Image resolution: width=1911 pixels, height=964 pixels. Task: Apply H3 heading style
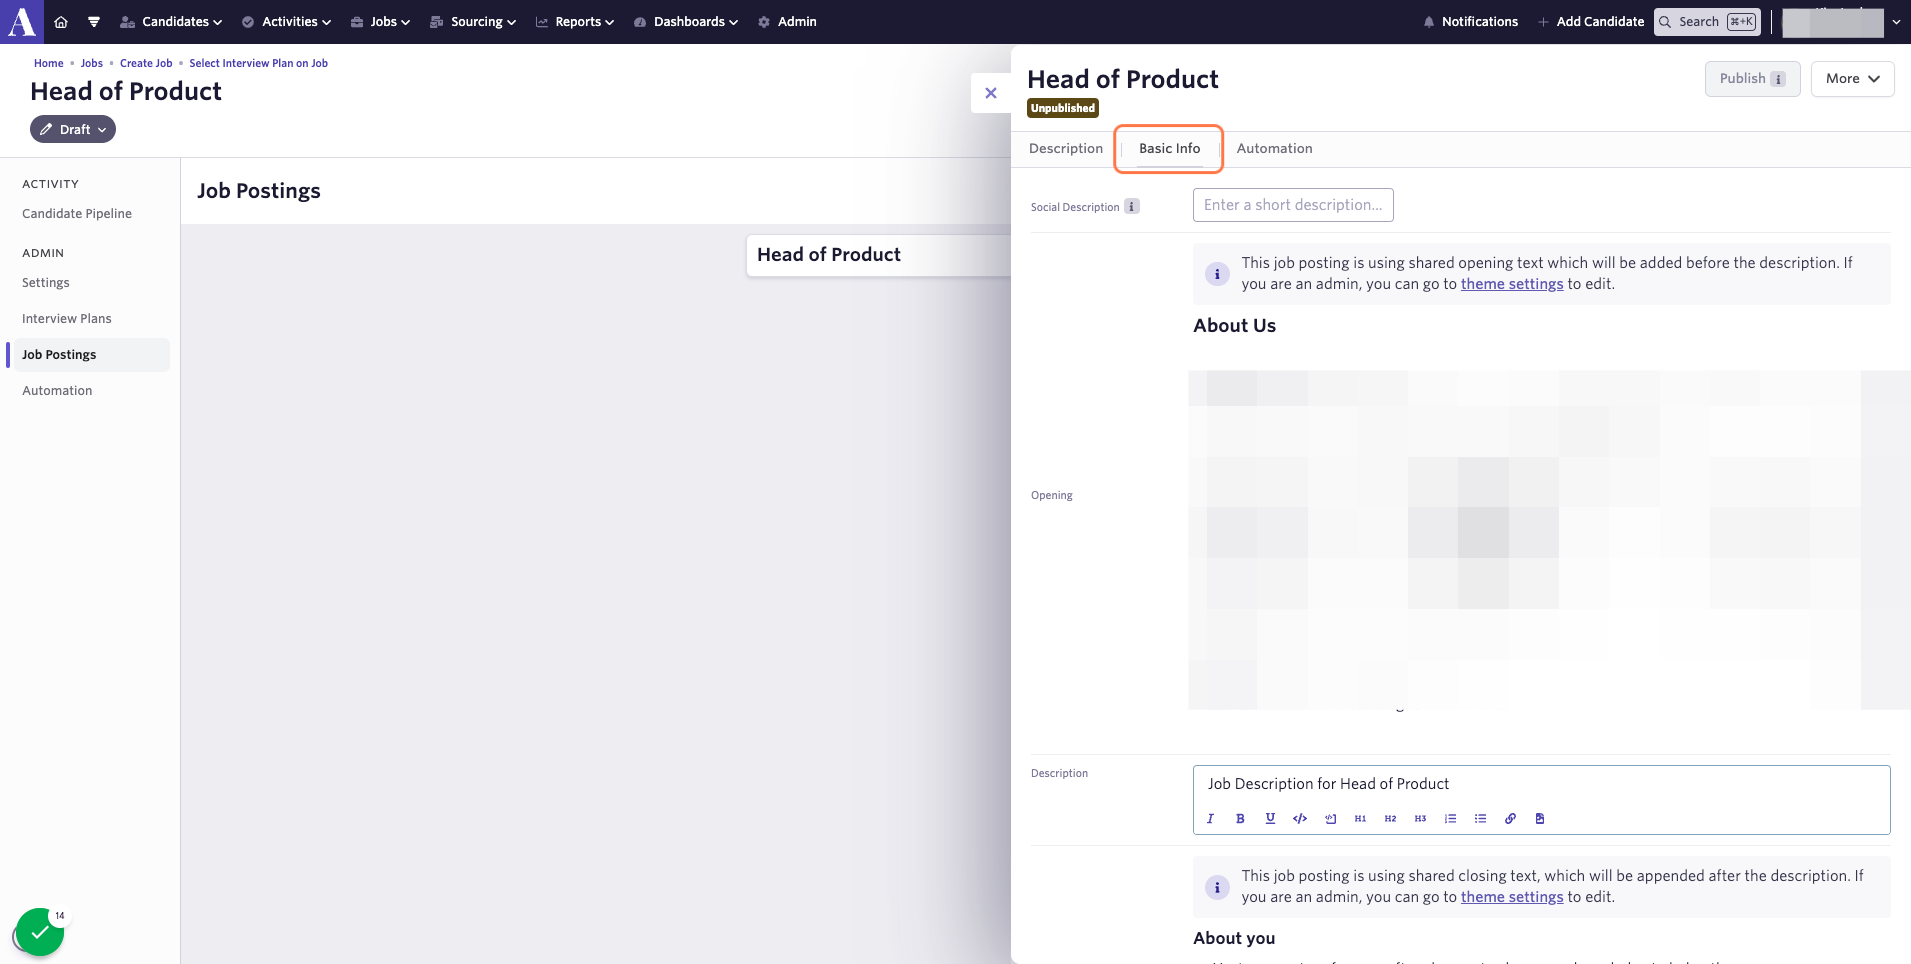pyautogui.click(x=1420, y=818)
